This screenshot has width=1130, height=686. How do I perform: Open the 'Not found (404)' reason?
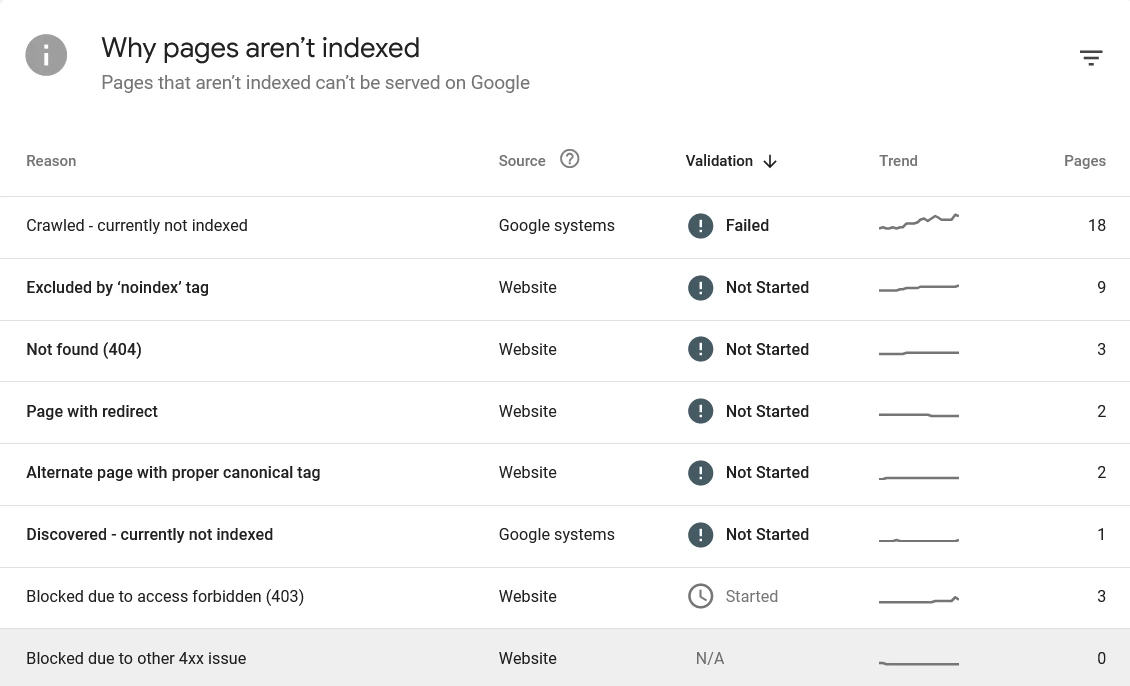84,349
